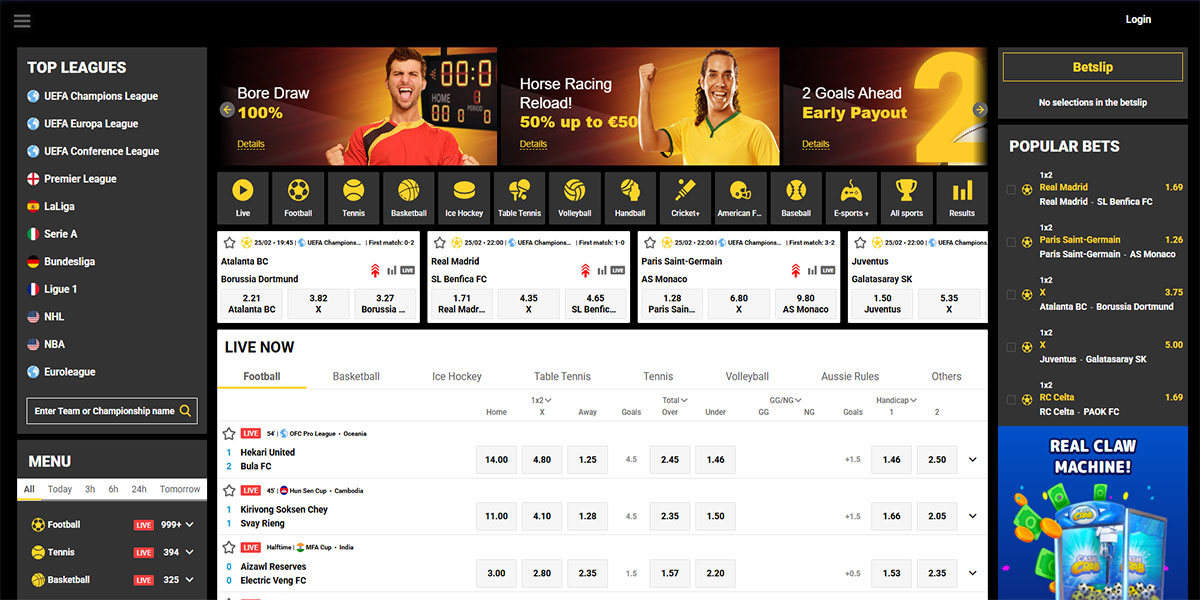The height and width of the screenshot is (600, 1200).
Task: Open the Cricket+ section
Action: pos(685,197)
